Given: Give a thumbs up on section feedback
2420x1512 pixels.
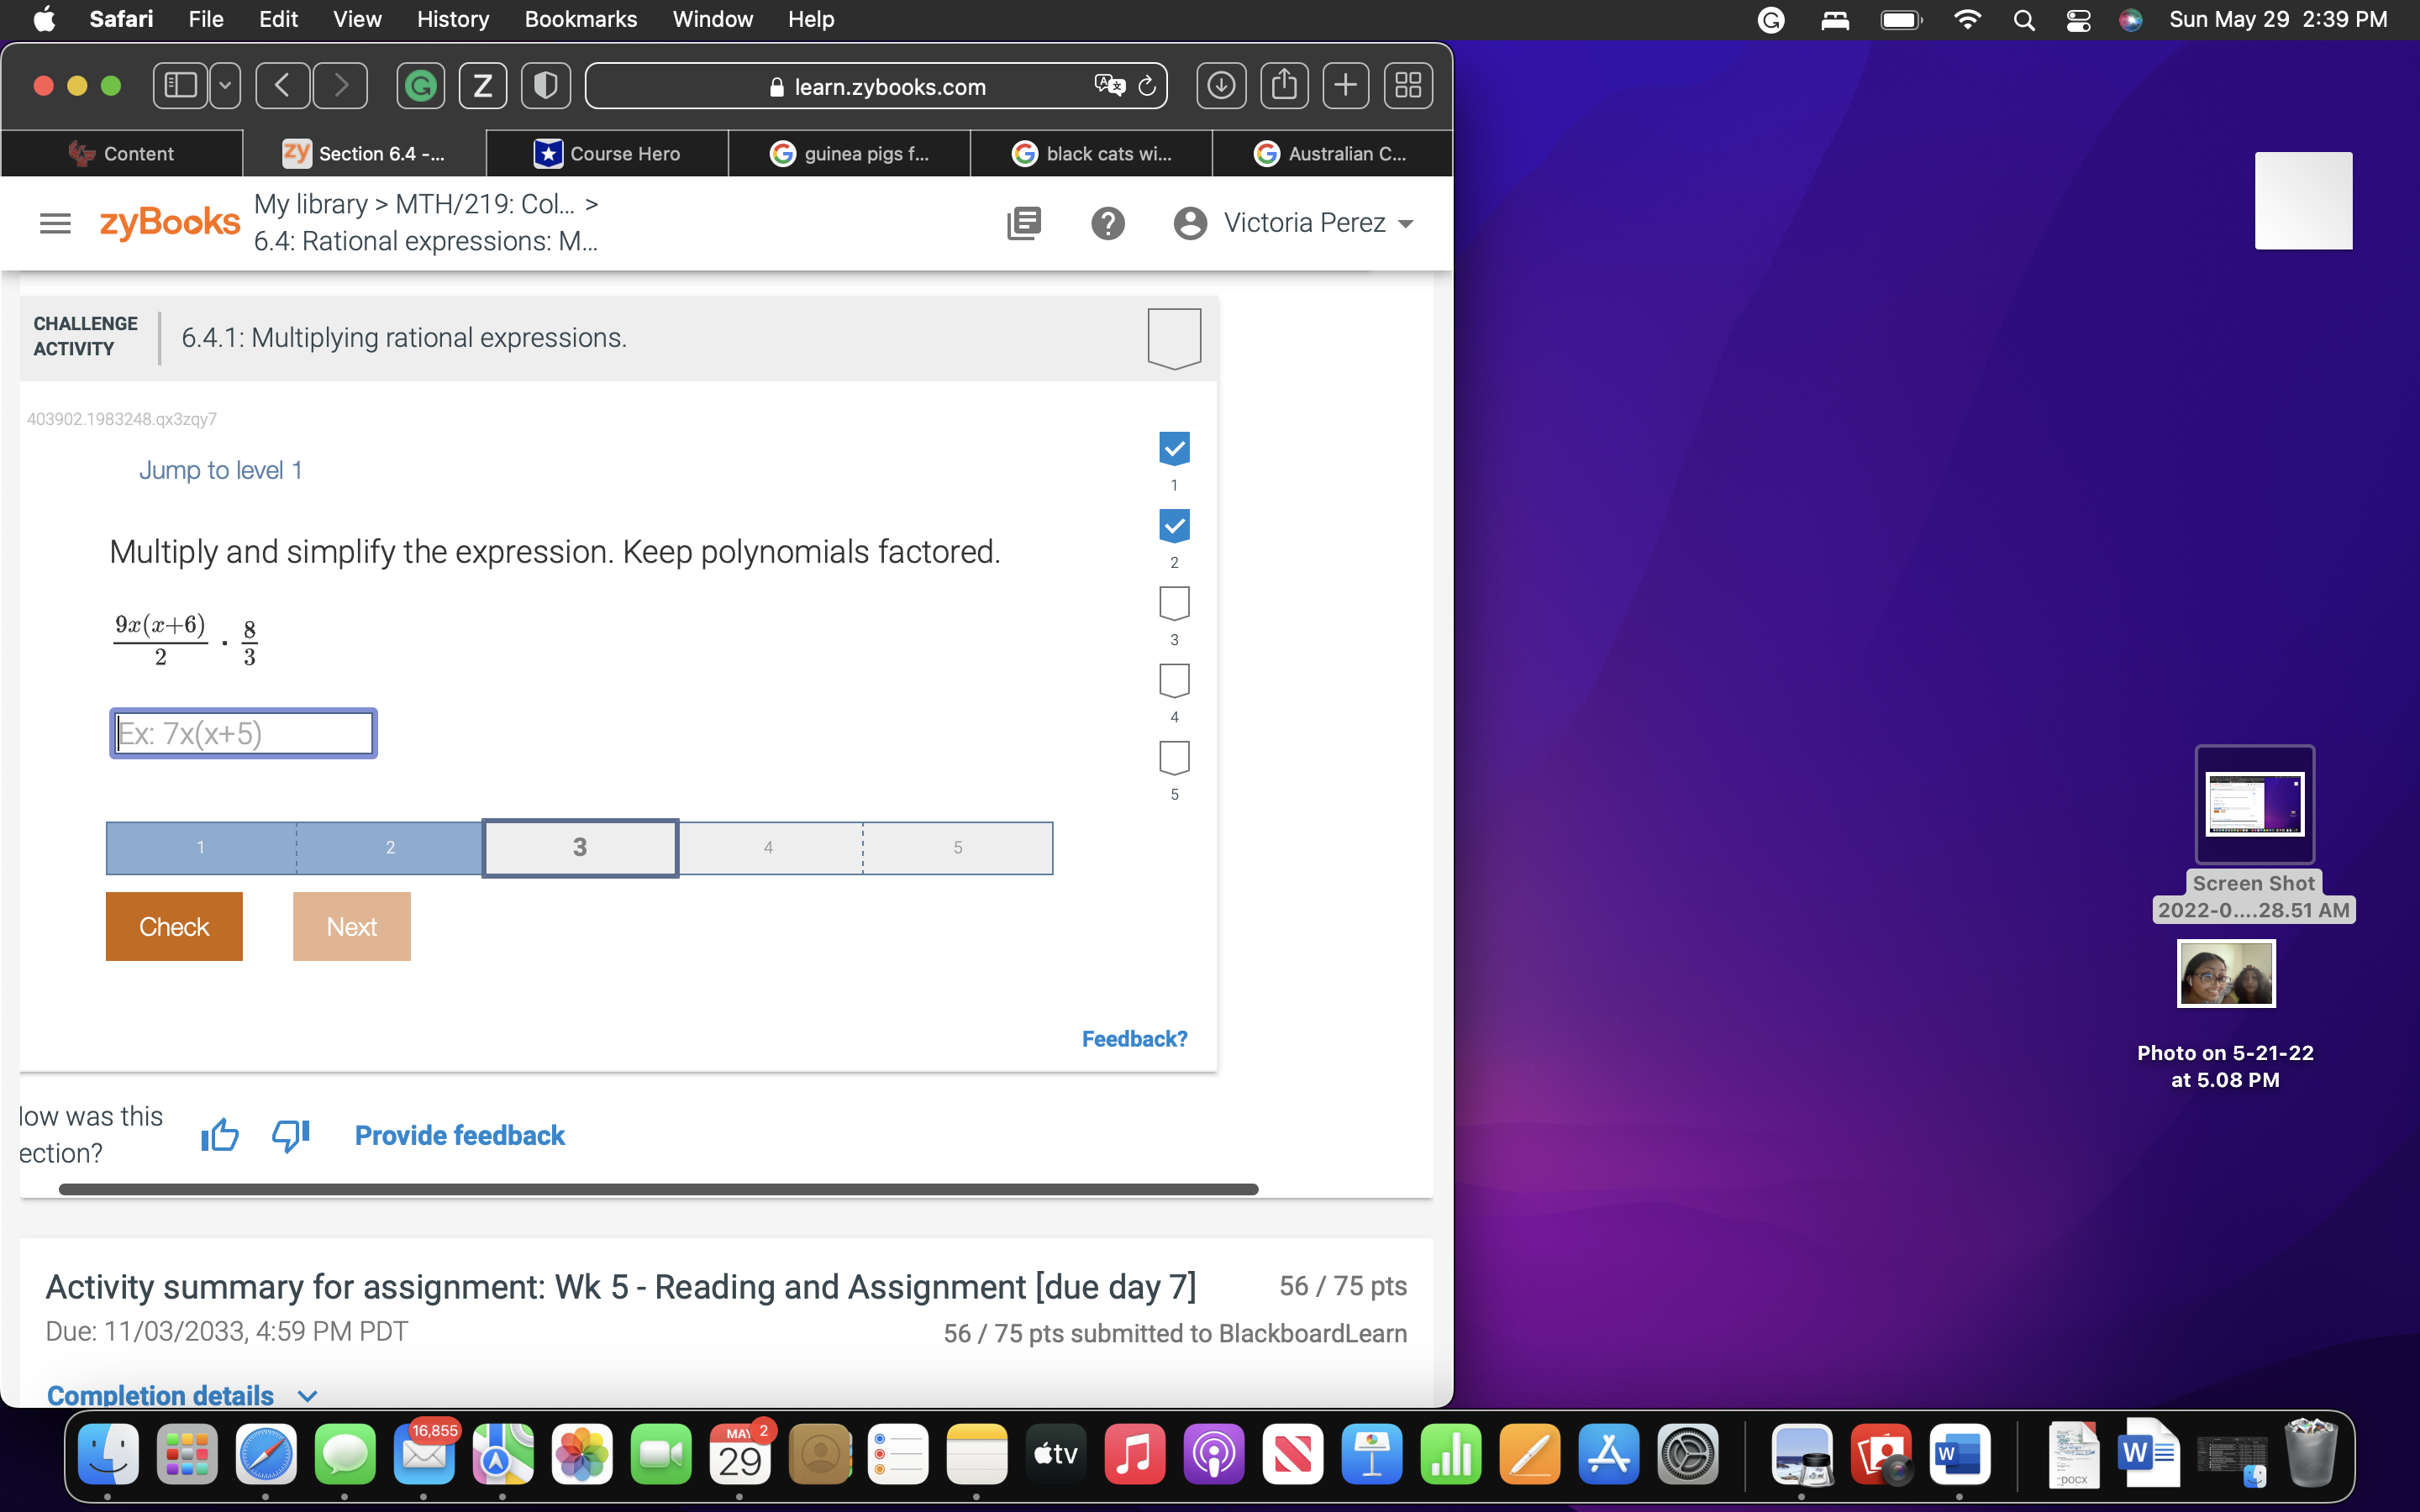Looking at the screenshot, I should pos(219,1134).
